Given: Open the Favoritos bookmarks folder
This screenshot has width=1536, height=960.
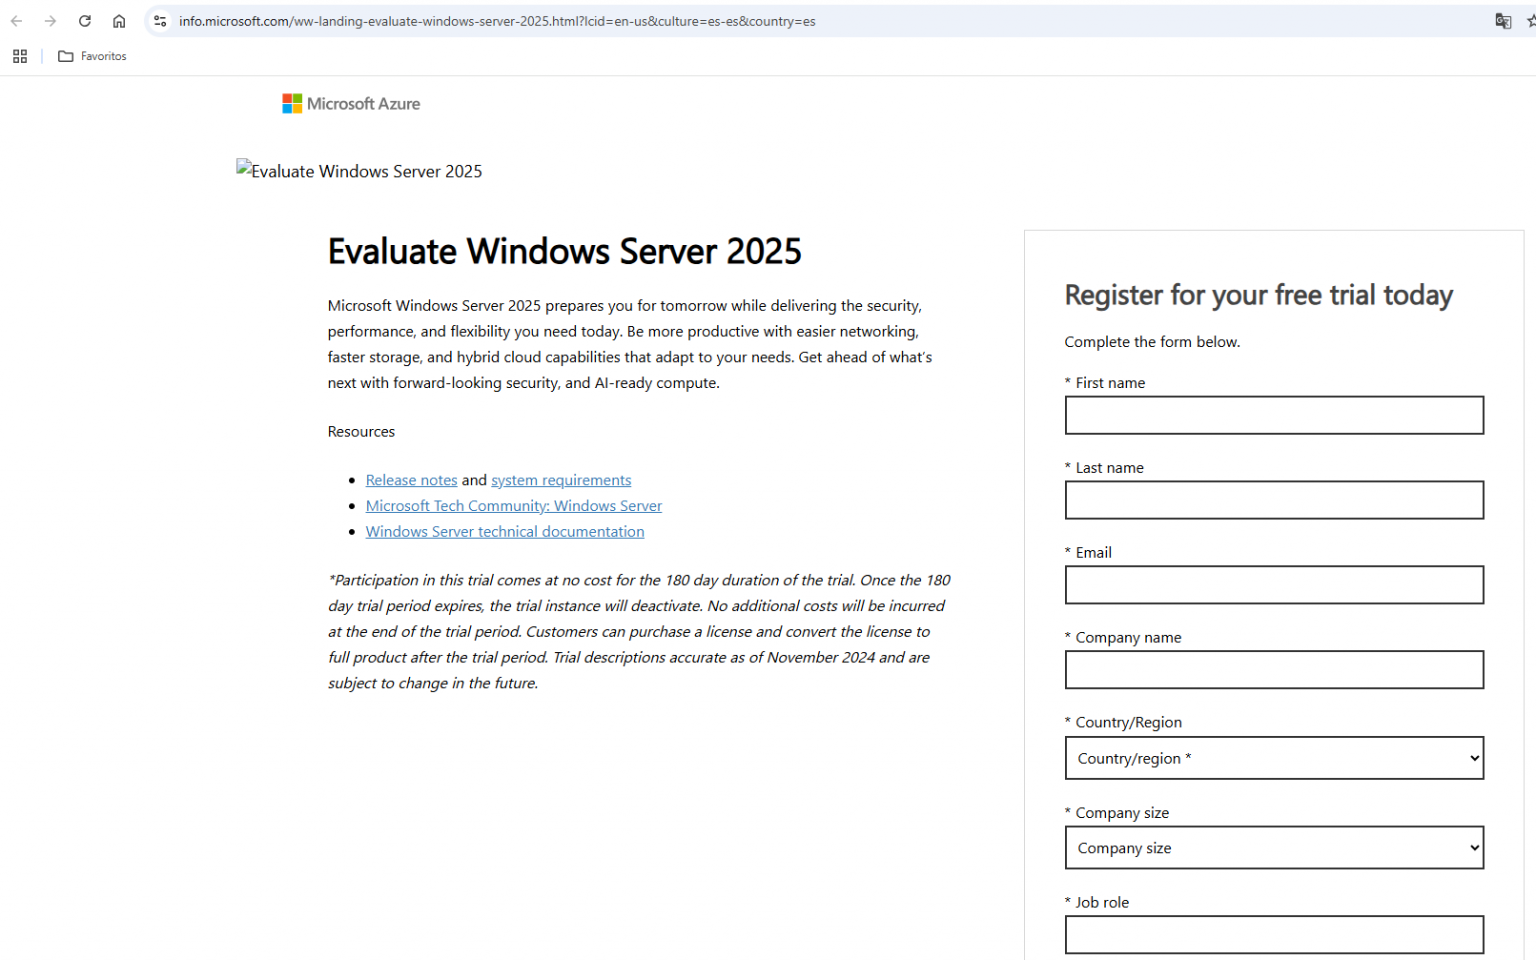Looking at the screenshot, I should [x=92, y=56].
